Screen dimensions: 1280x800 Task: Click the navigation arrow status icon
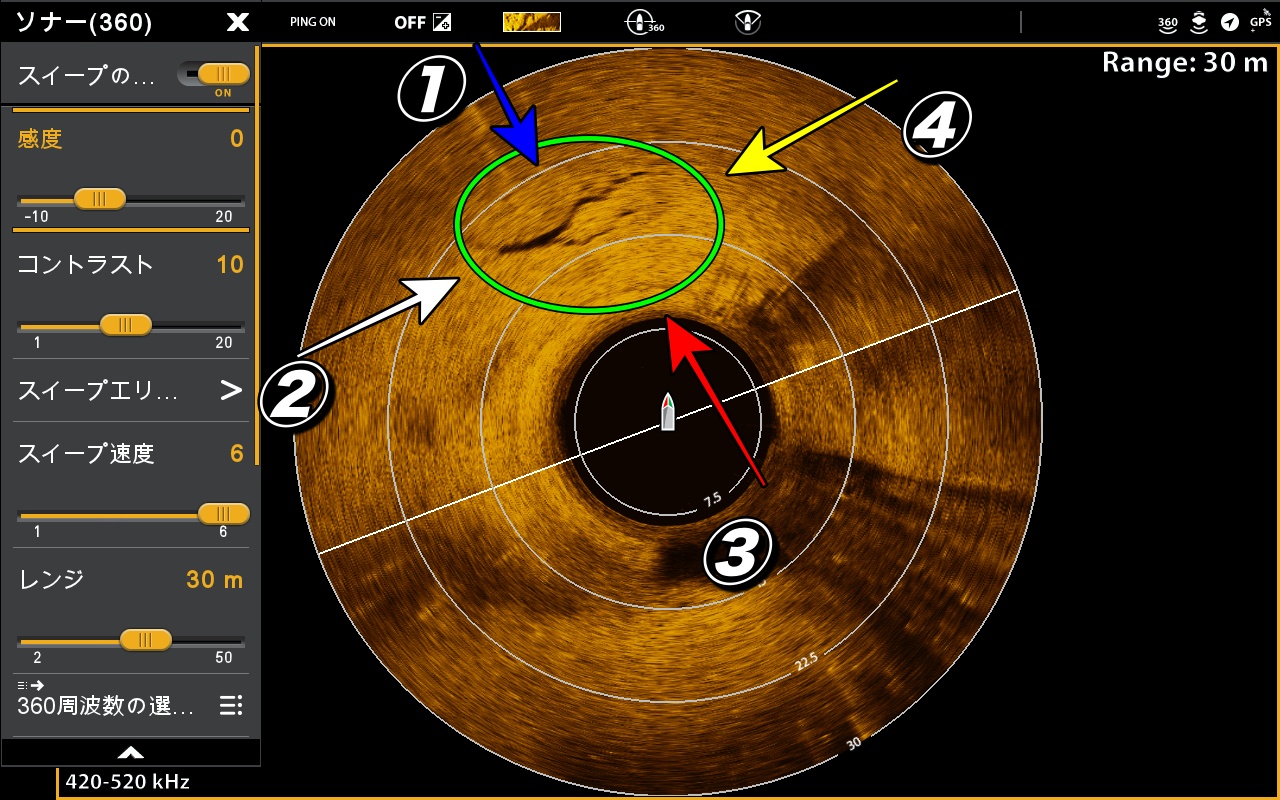tap(1229, 22)
